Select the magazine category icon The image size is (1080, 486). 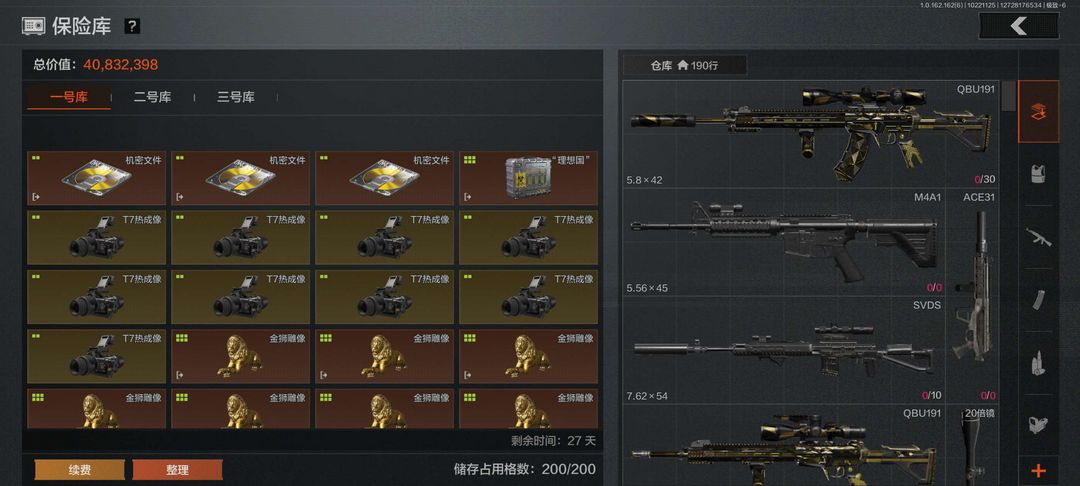pyautogui.click(x=1038, y=299)
